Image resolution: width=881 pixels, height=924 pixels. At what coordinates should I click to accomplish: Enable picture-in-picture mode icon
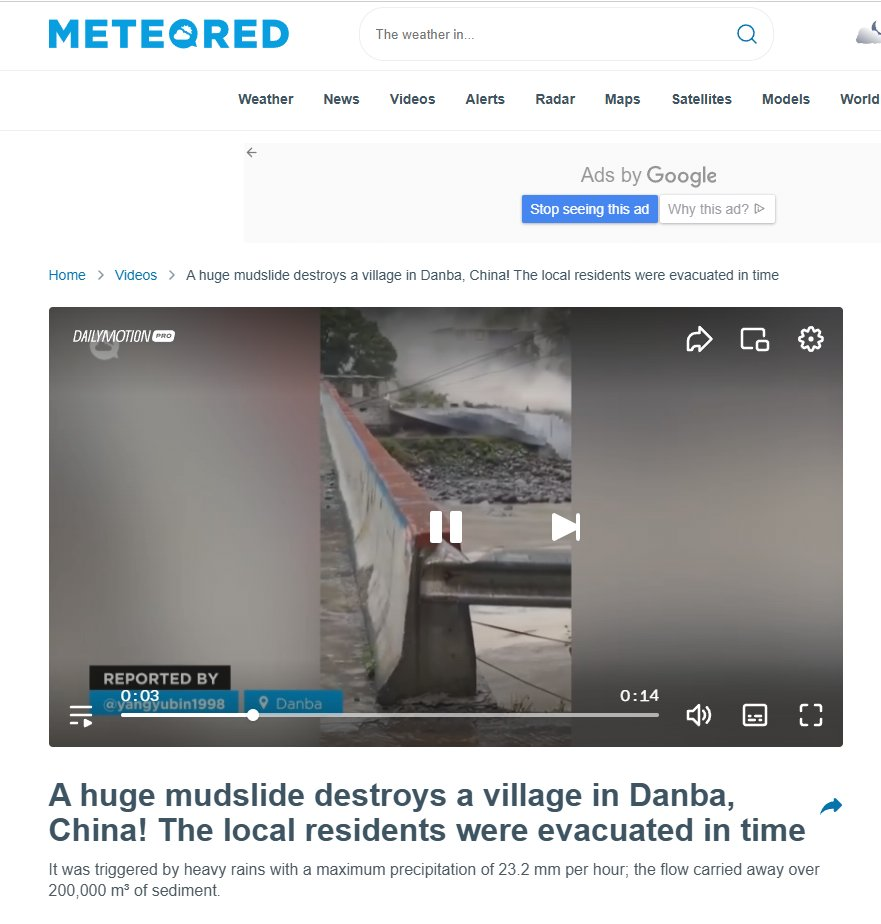click(x=754, y=339)
